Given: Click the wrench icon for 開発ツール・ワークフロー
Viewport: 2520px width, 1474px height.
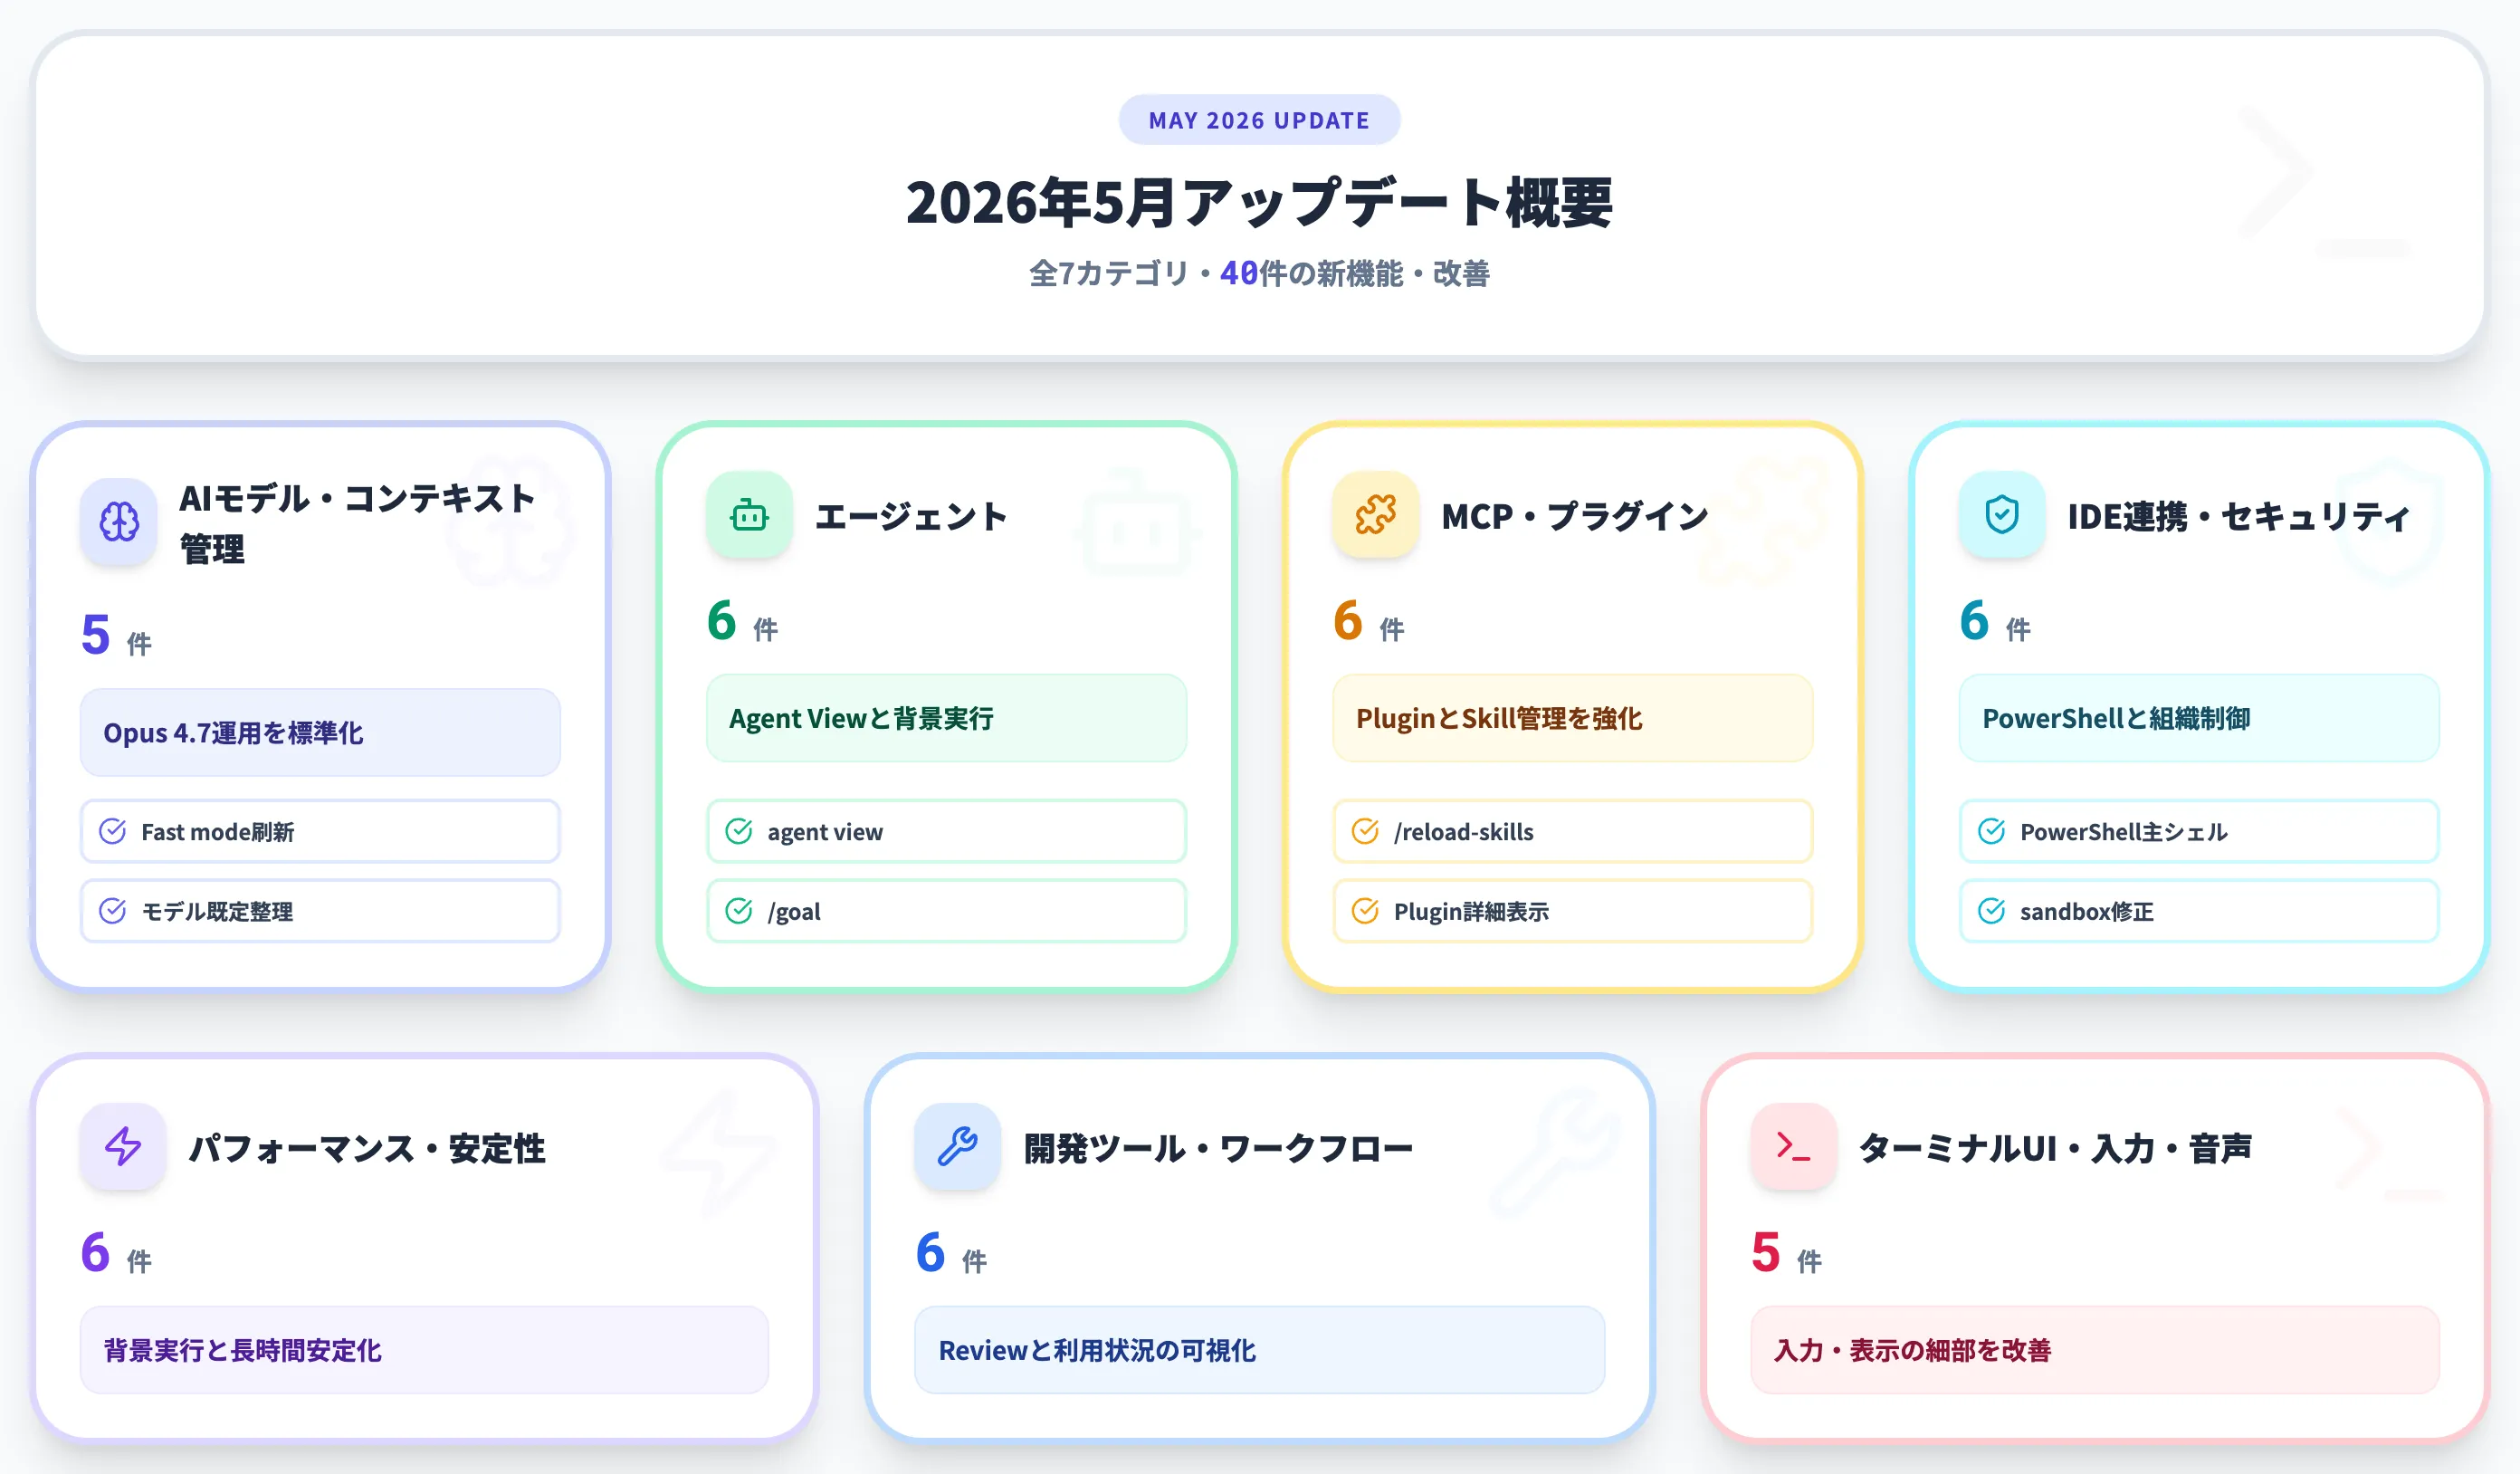Looking at the screenshot, I should click(958, 1147).
